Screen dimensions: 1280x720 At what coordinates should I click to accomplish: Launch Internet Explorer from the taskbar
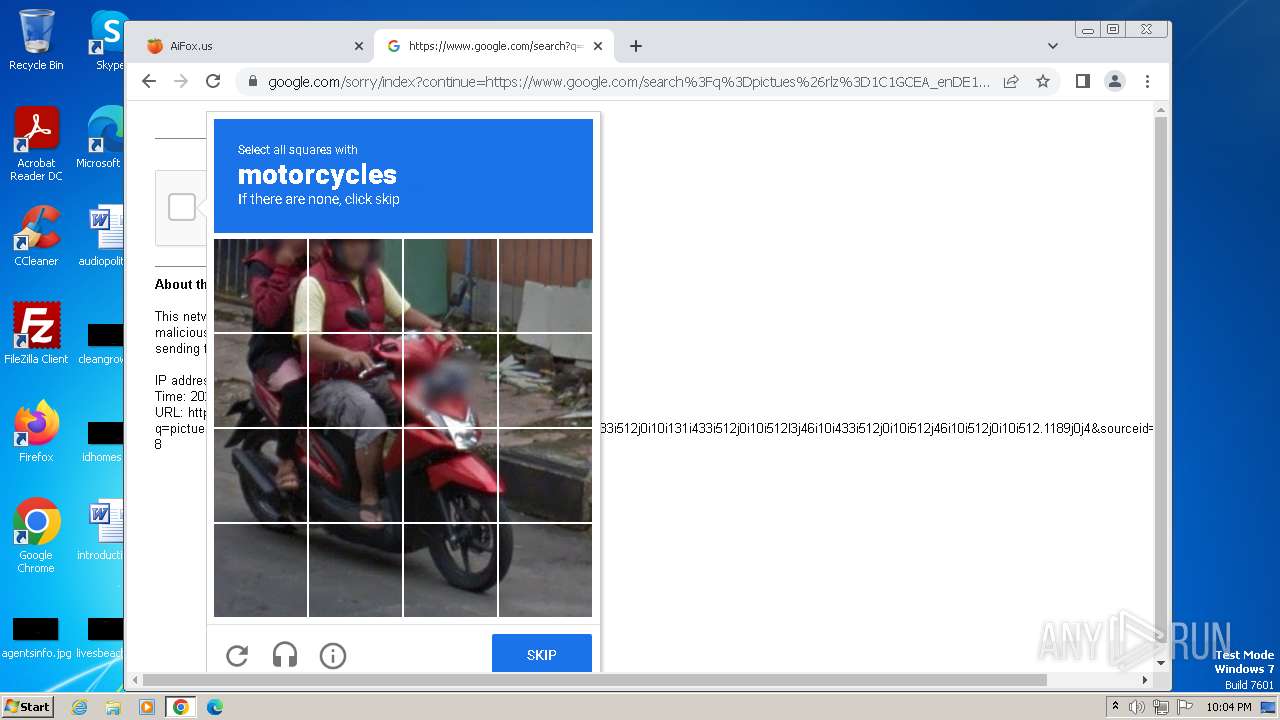(x=80, y=707)
